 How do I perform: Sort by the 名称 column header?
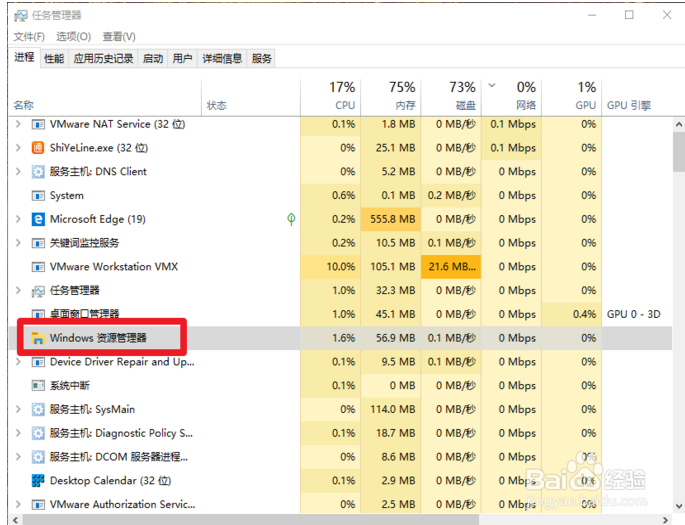[105, 97]
